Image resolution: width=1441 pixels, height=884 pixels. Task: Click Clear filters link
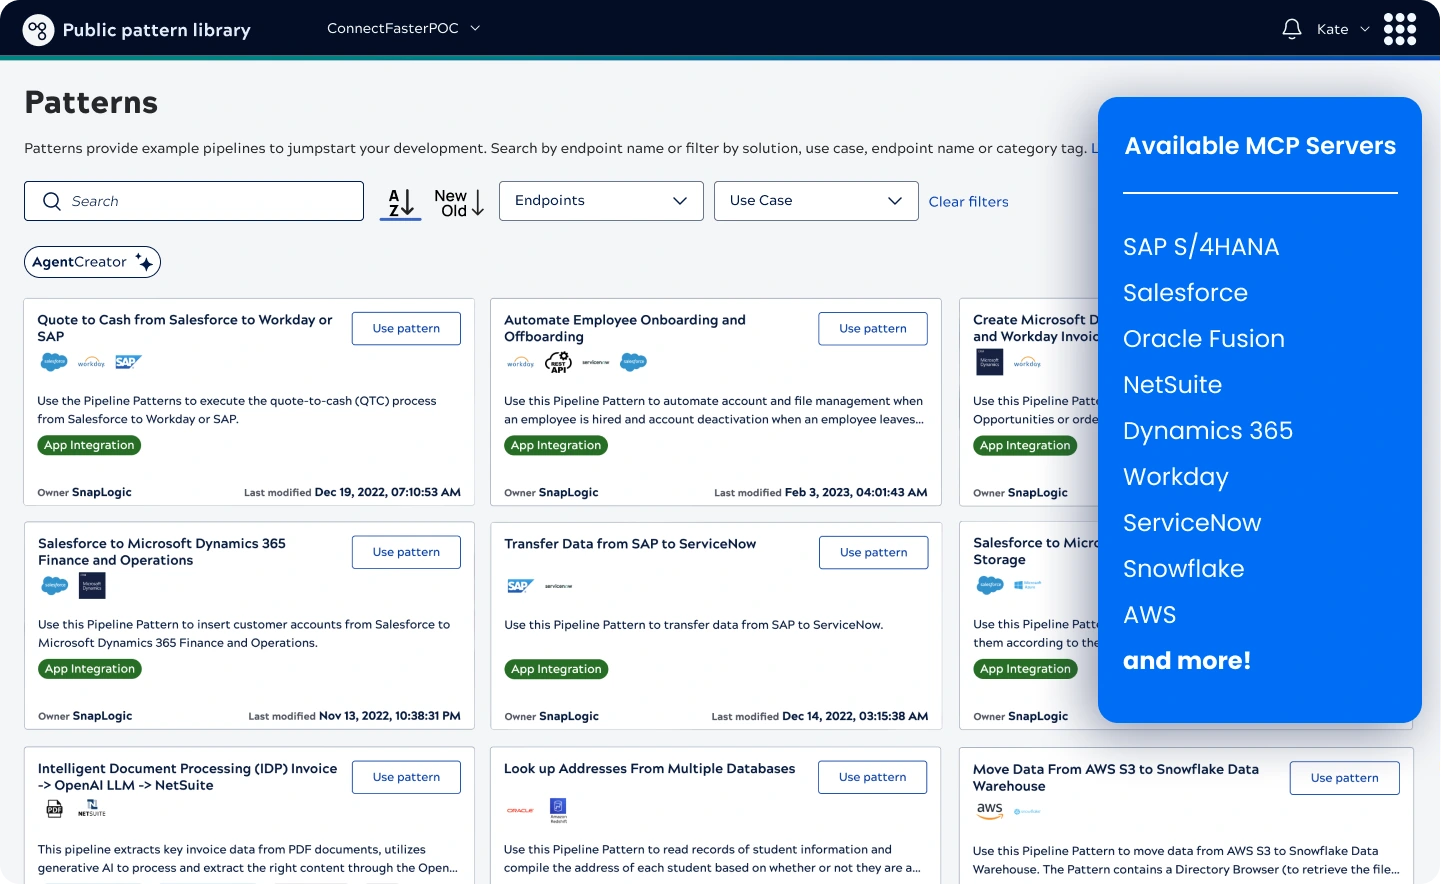pyautogui.click(x=968, y=201)
